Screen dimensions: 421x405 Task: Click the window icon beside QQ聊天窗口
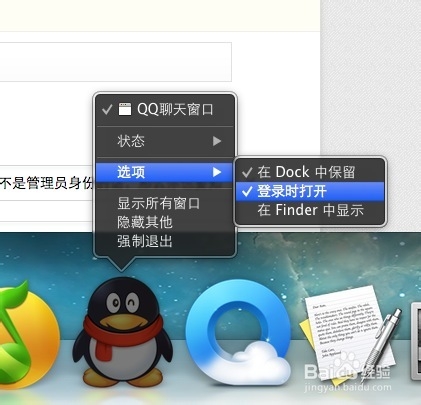(x=125, y=109)
